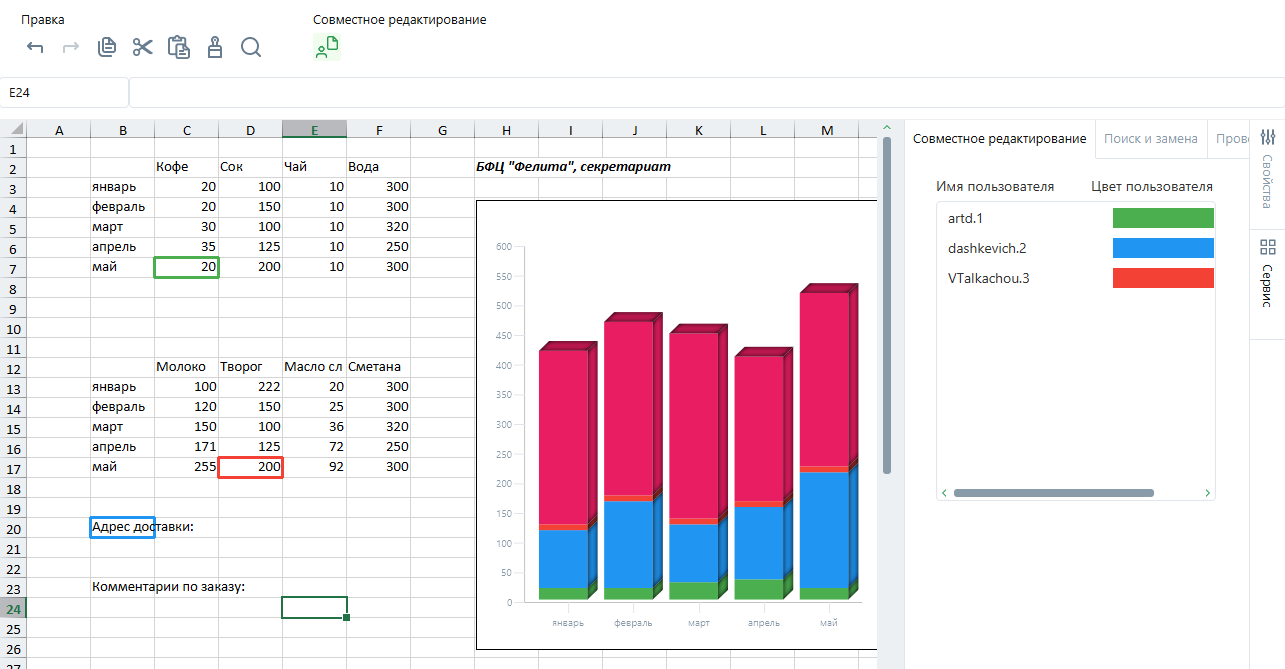The height and width of the screenshot is (669, 1285).
Task: Select column header E
Action: [314, 130]
